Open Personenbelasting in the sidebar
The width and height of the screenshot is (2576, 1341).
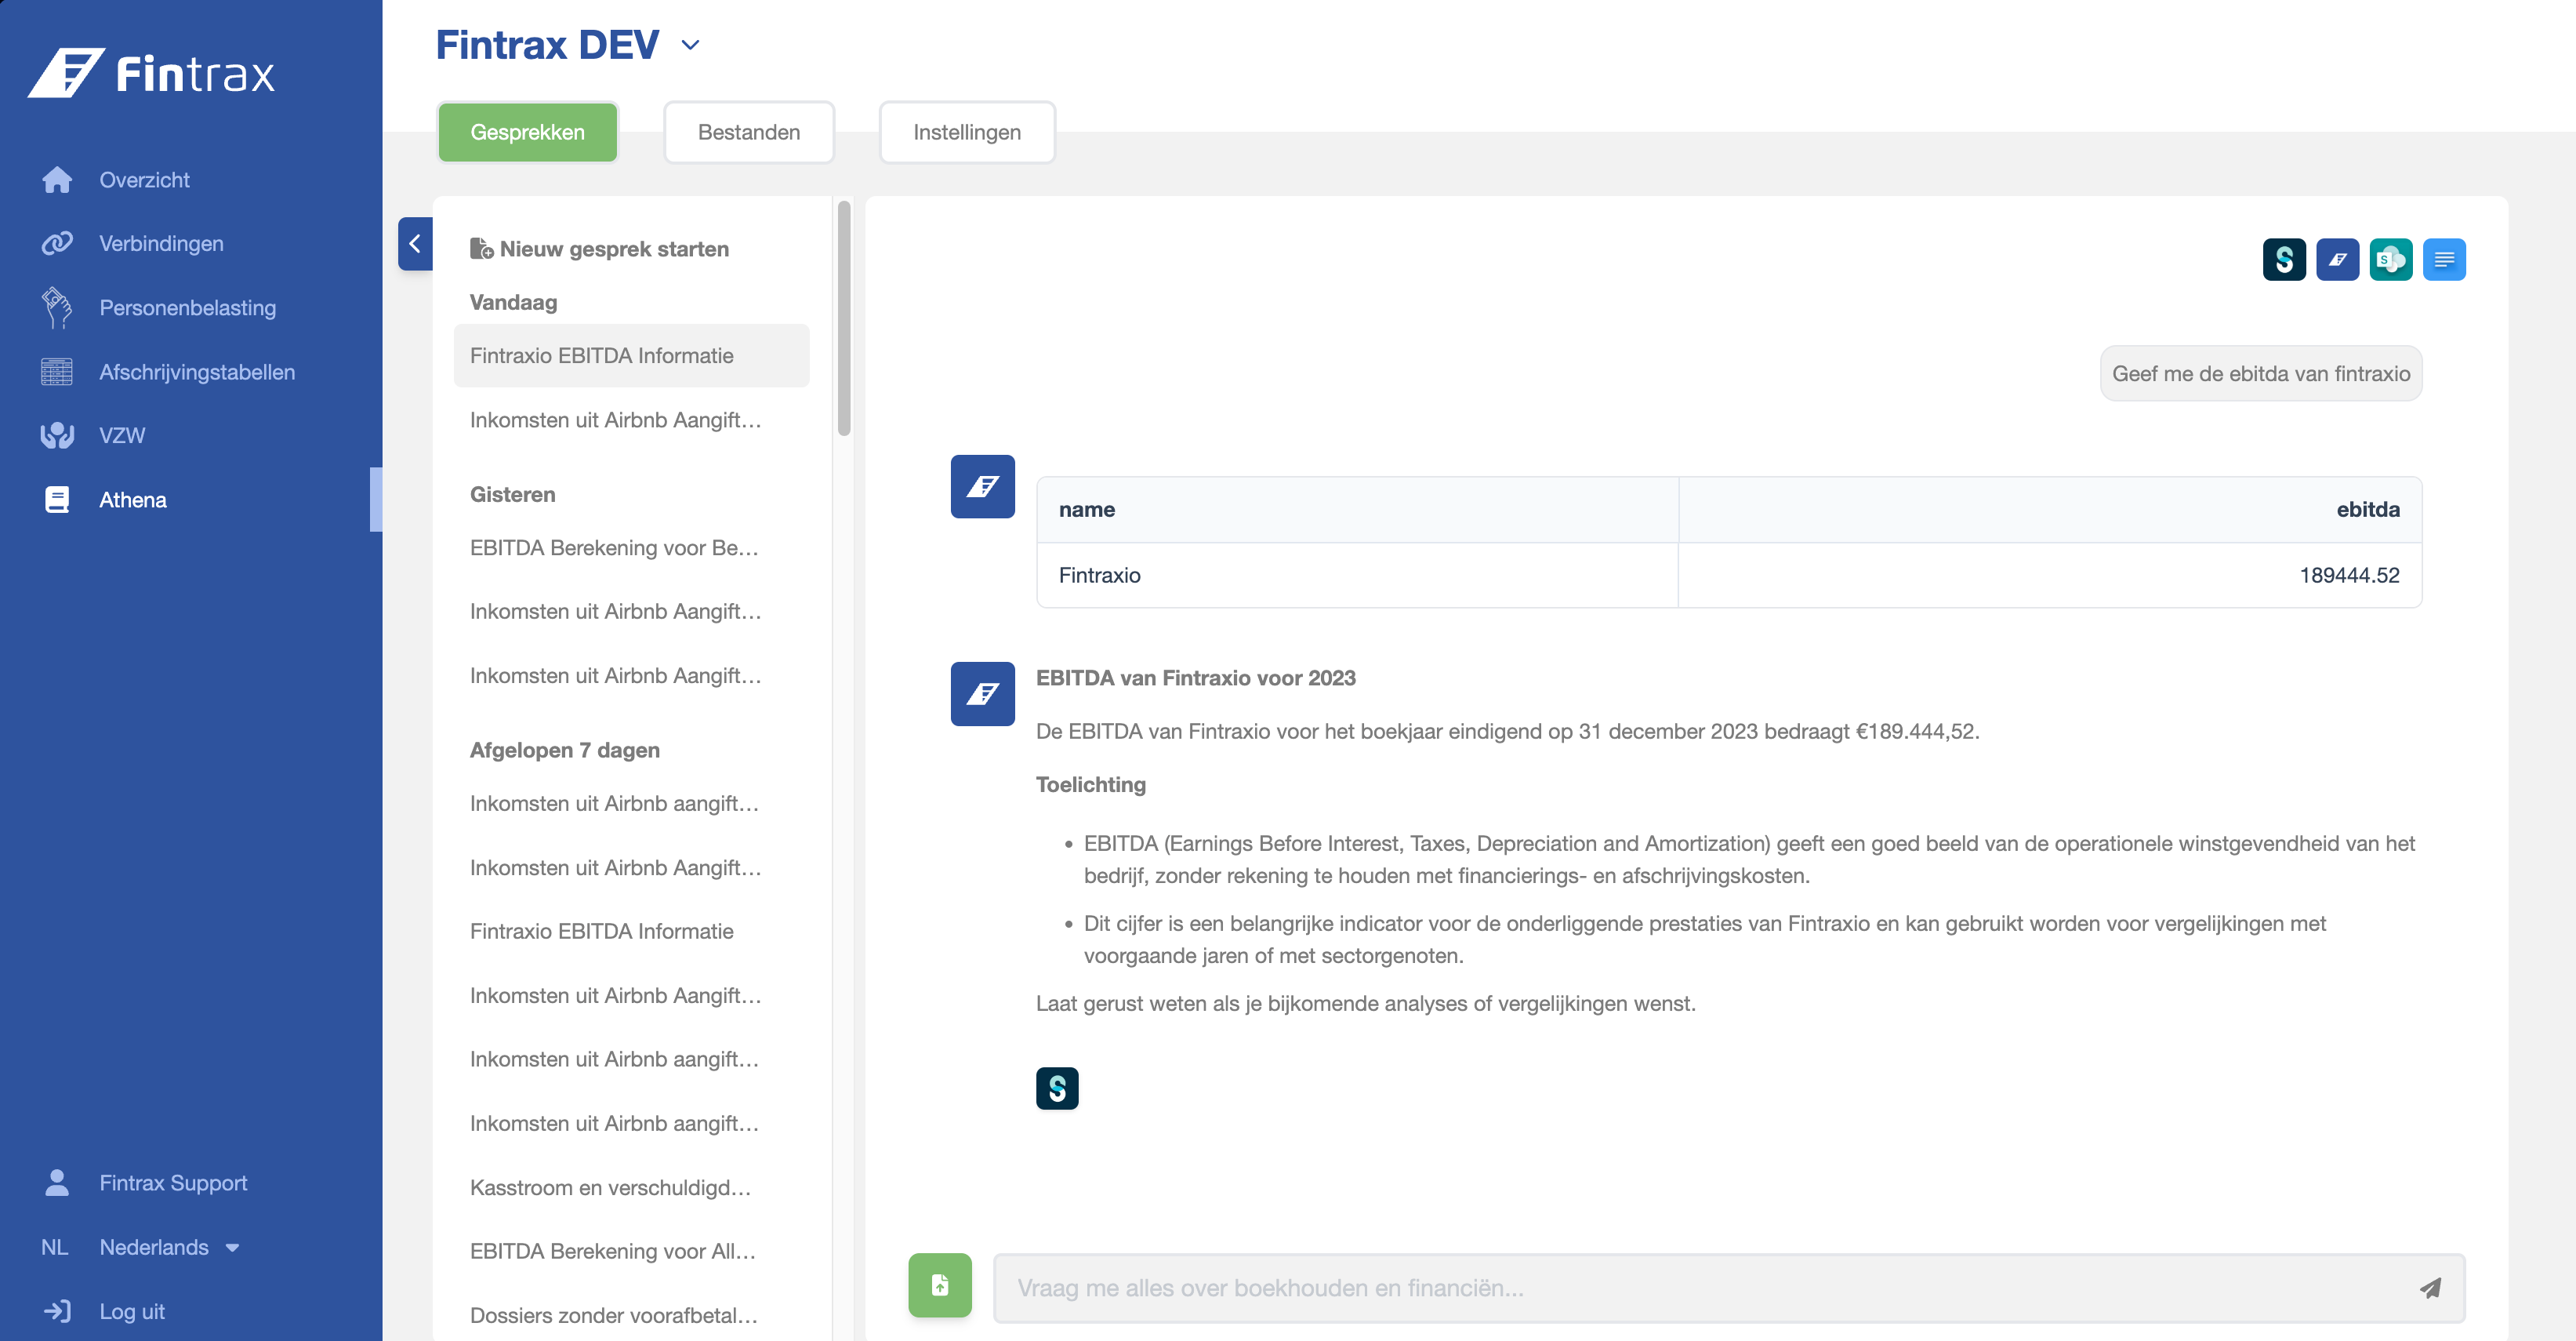click(187, 308)
